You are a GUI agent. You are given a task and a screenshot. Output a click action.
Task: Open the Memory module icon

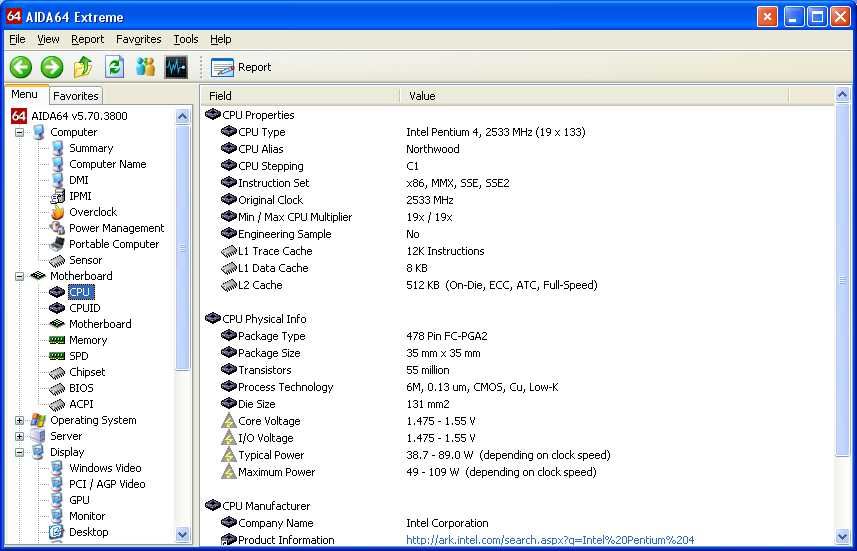[x=57, y=340]
